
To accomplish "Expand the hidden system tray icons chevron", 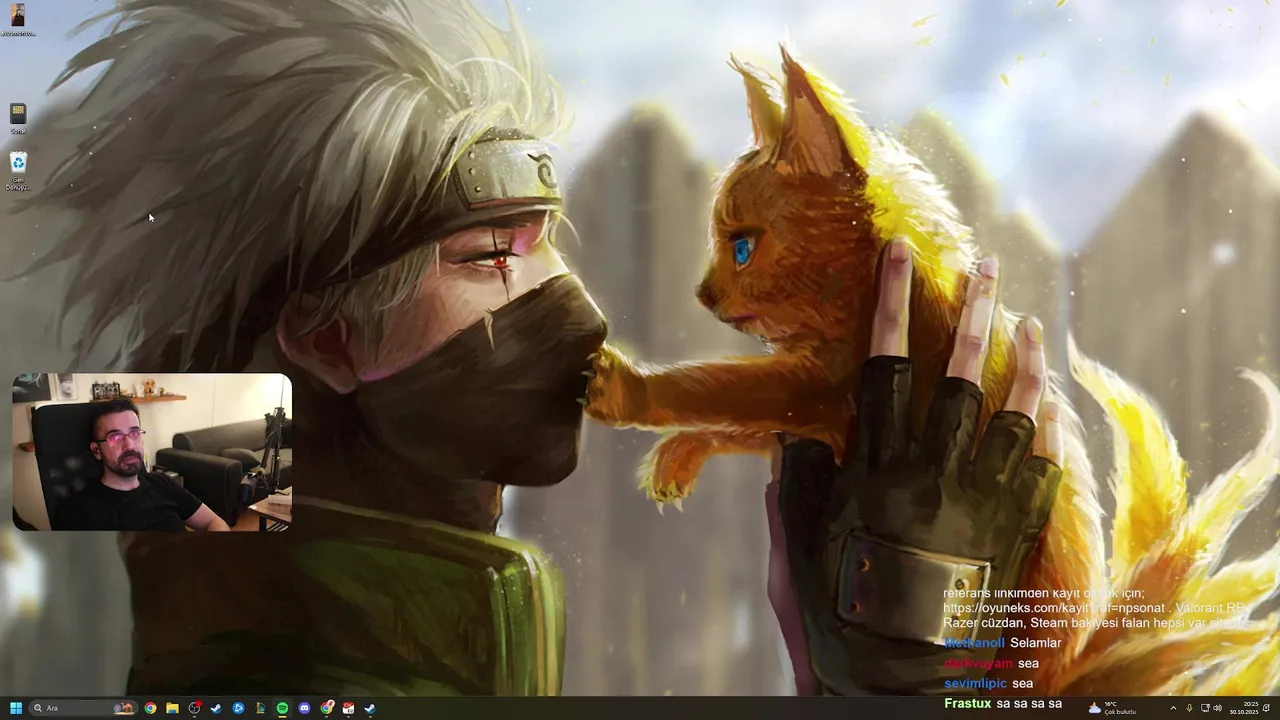I will [x=1173, y=708].
